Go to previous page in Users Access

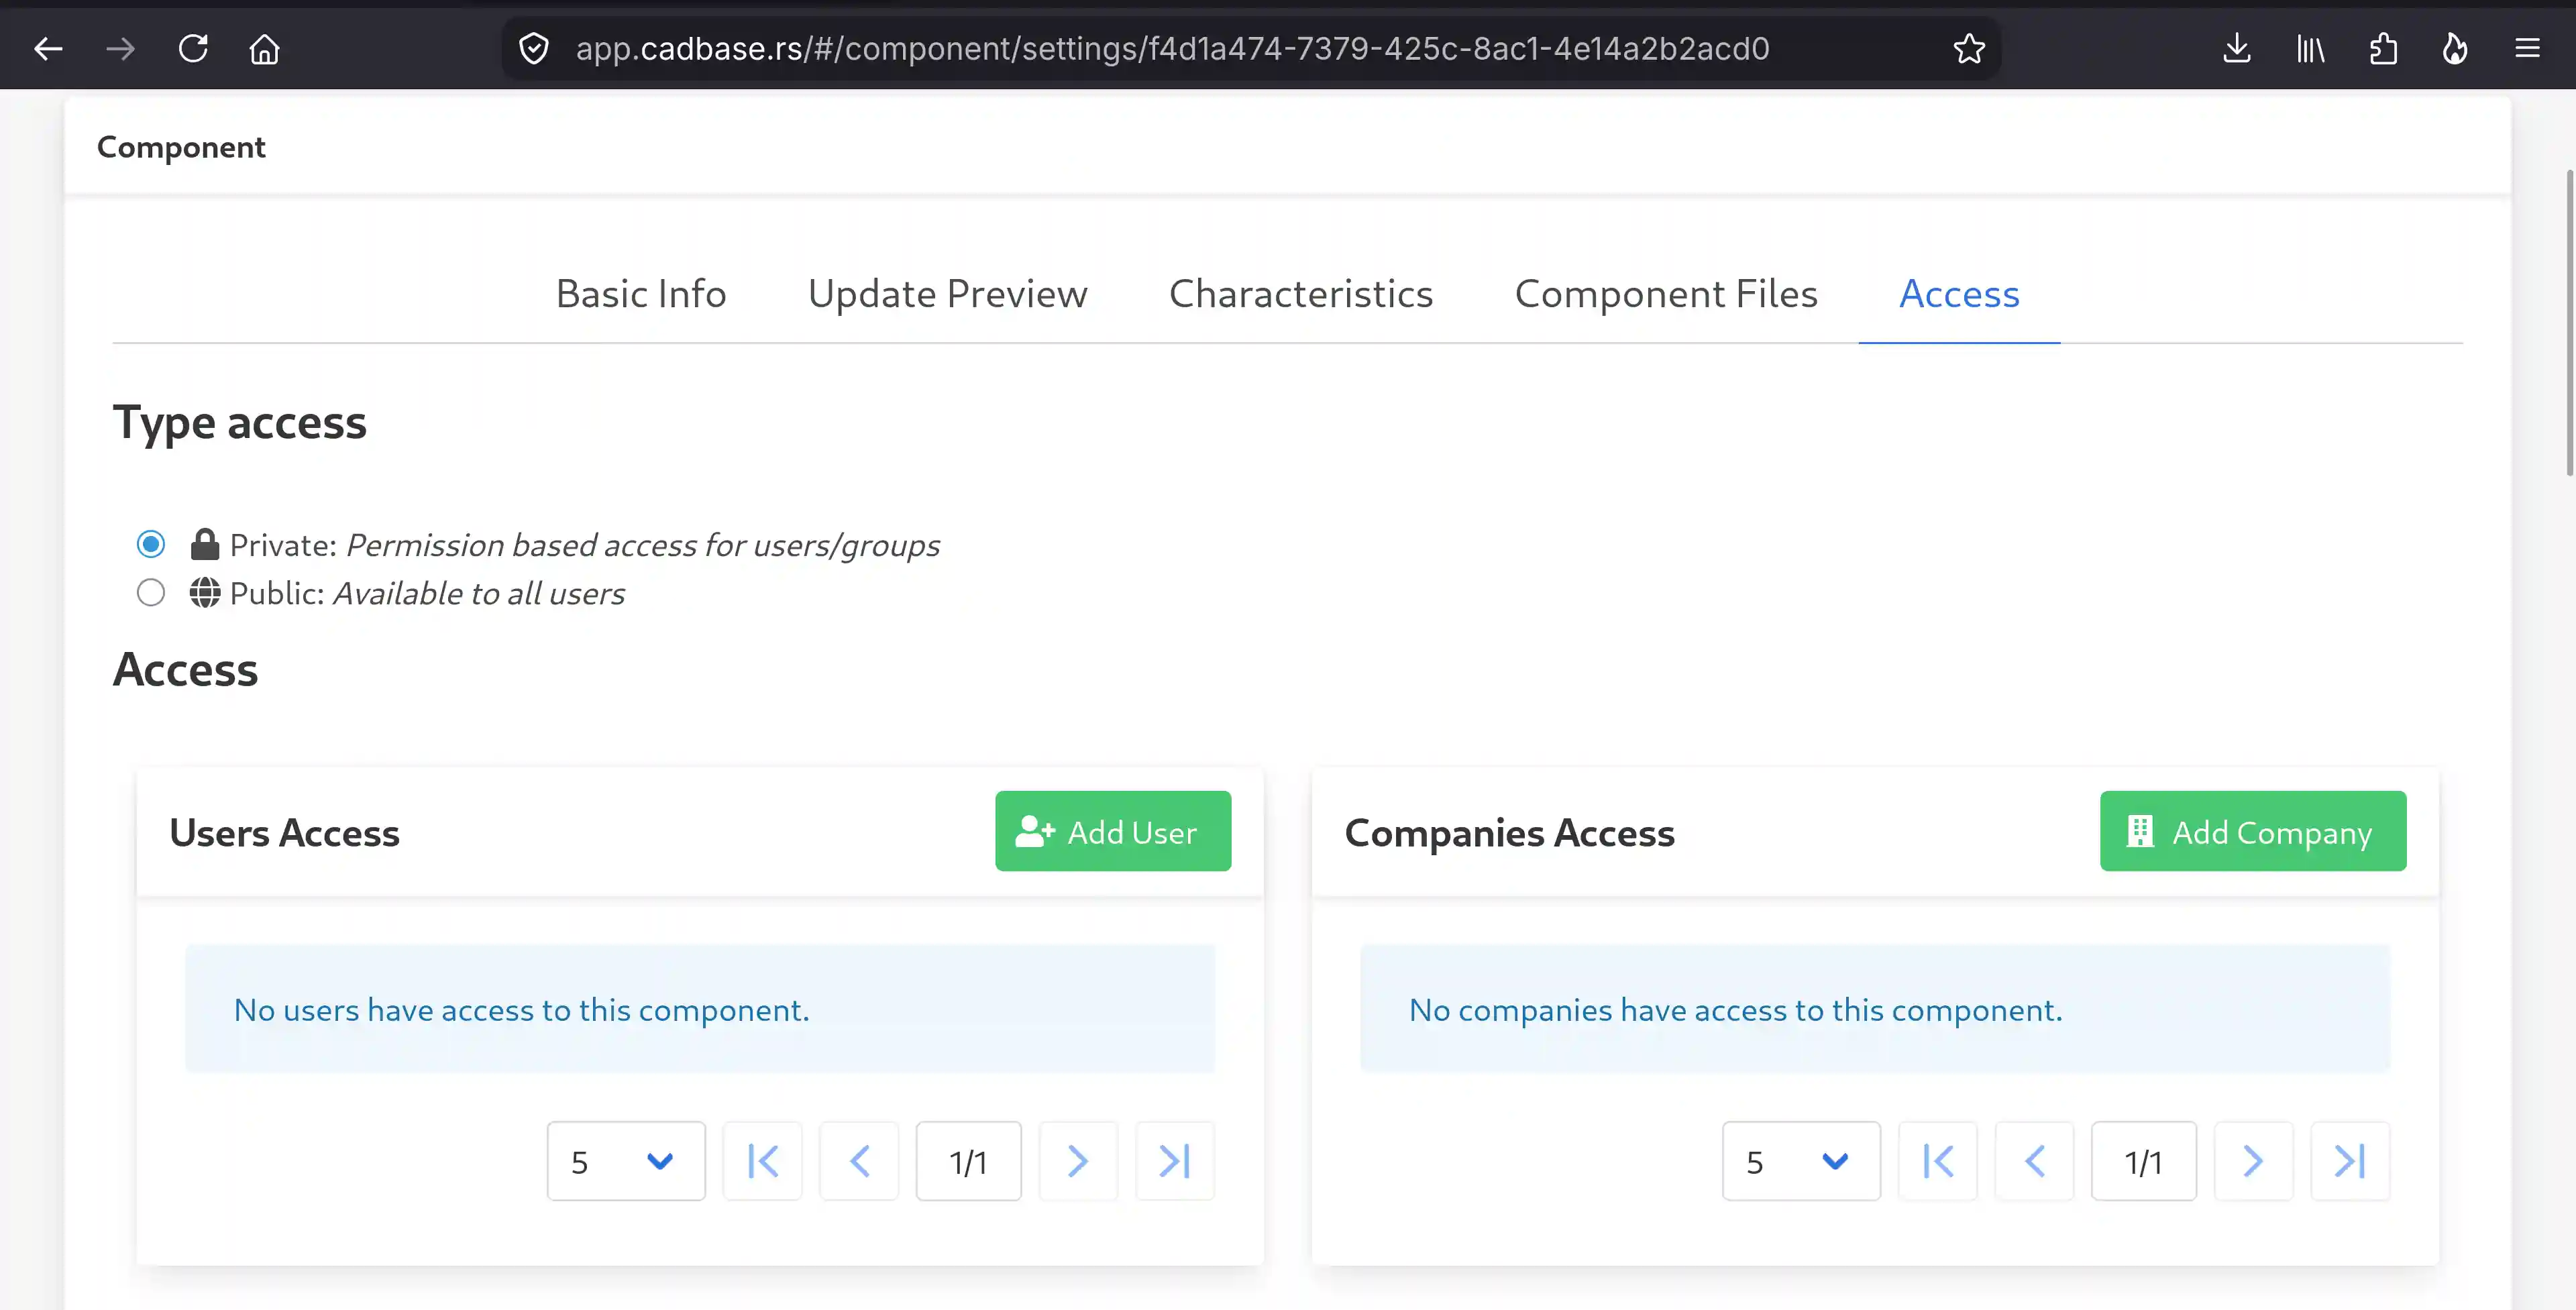click(x=859, y=1161)
